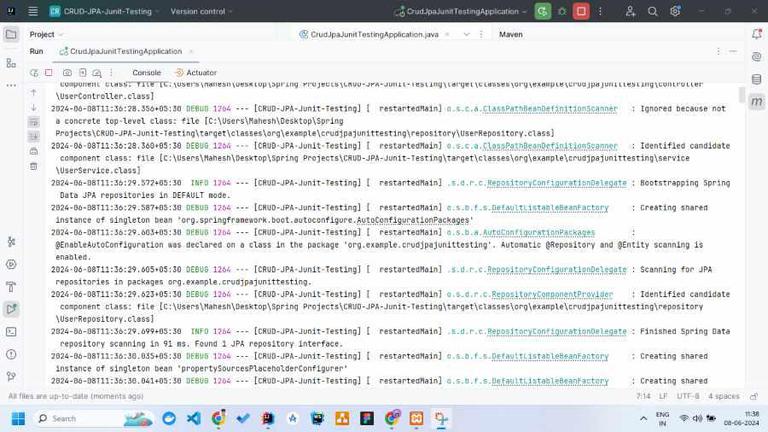
Task: Open the Structure tool window icon
Action: pos(11,63)
